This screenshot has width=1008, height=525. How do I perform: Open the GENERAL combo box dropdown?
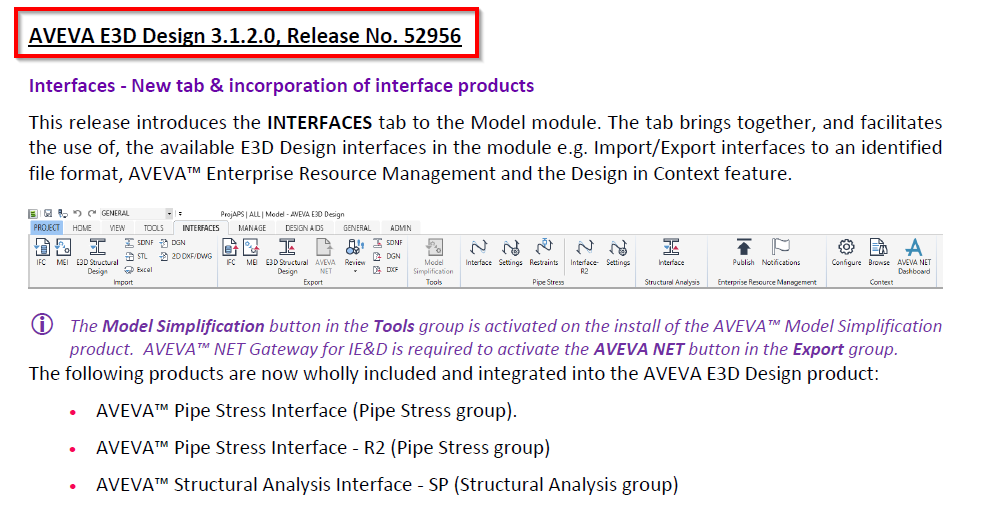coord(169,213)
